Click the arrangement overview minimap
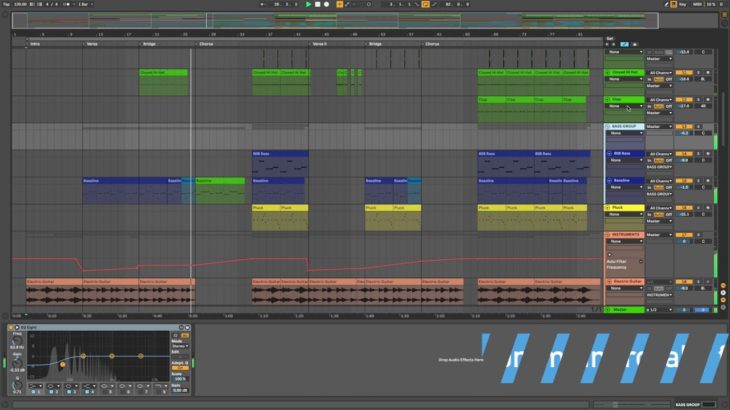730x410 pixels. click(x=335, y=20)
